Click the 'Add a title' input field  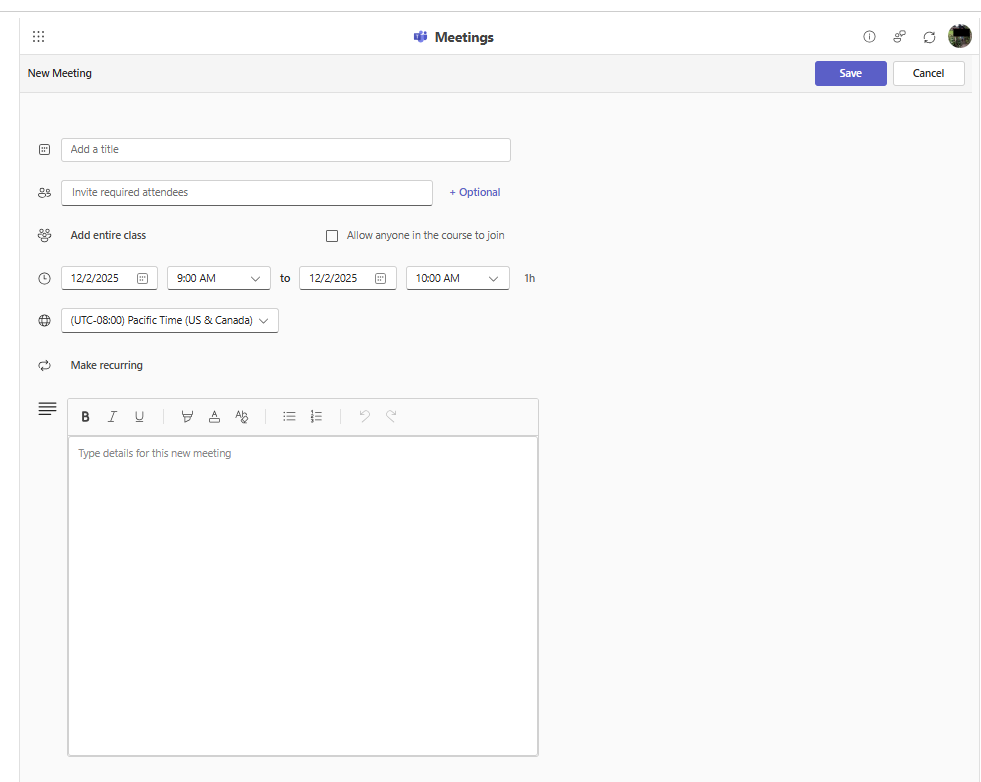click(x=285, y=149)
